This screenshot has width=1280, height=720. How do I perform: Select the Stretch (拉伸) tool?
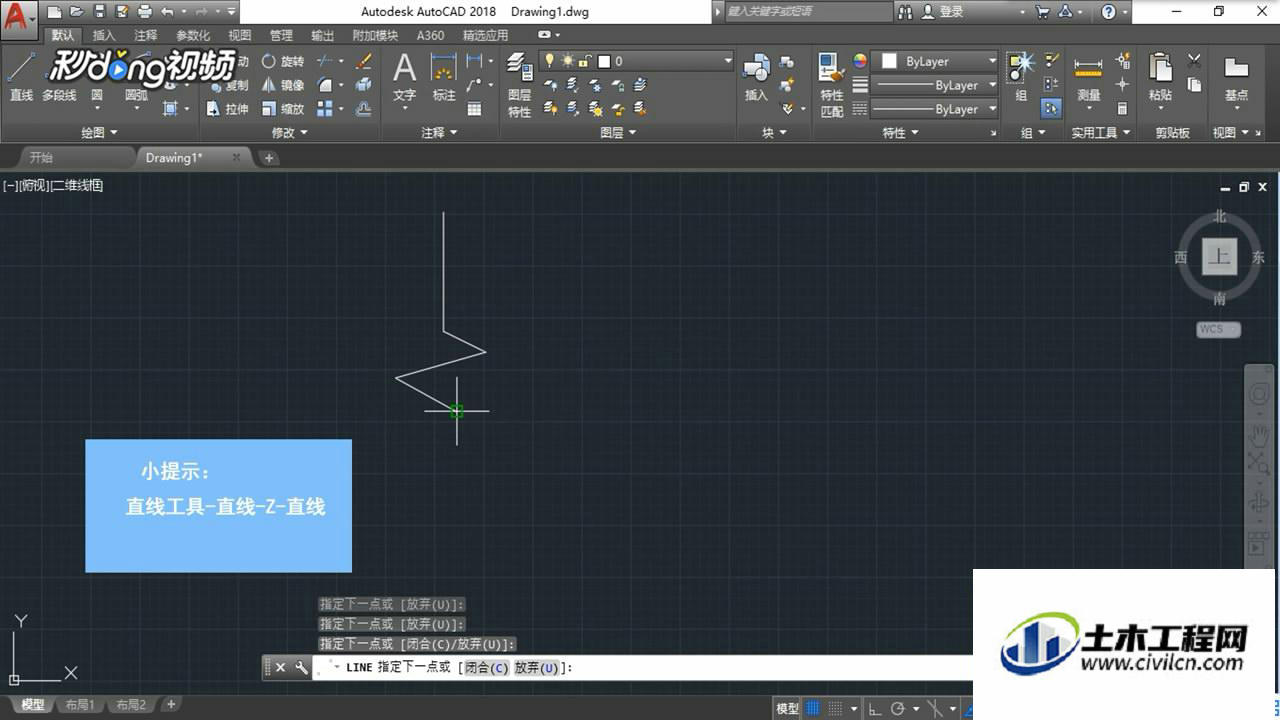click(x=228, y=109)
